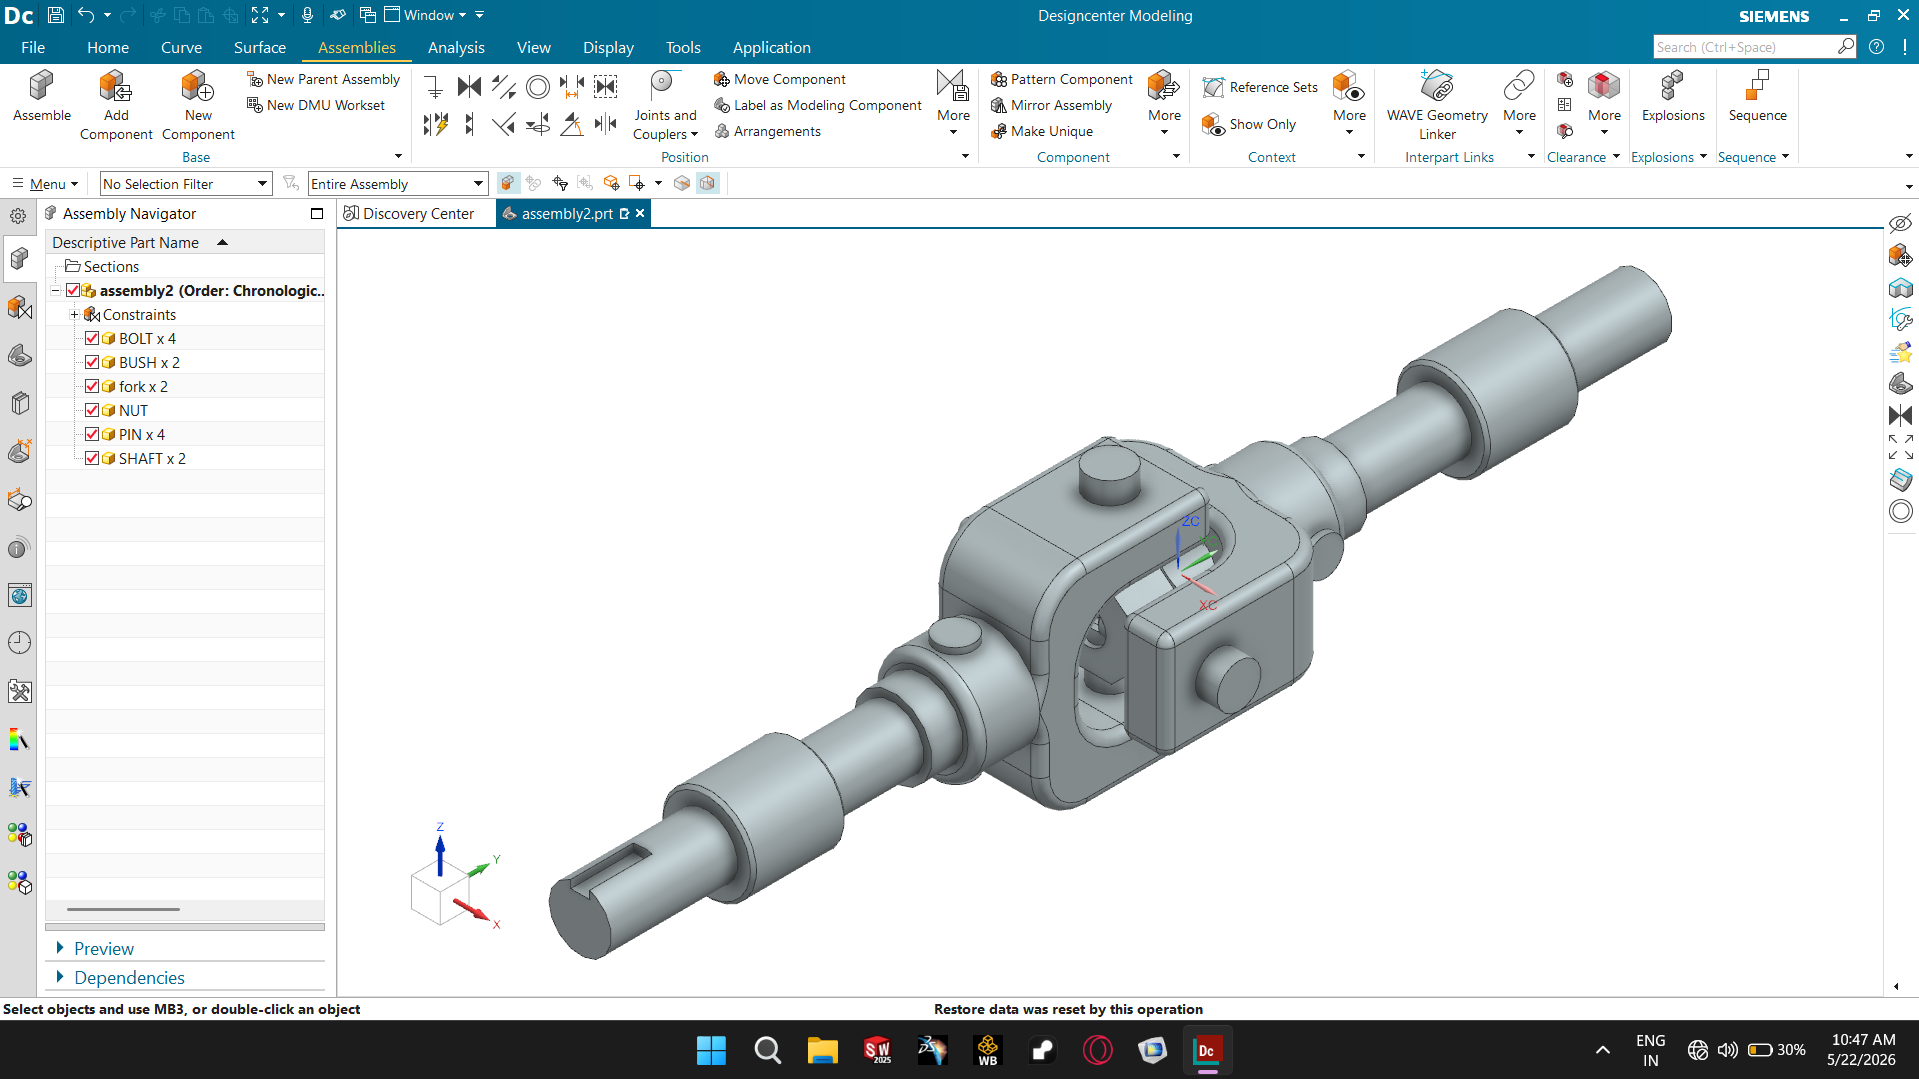Viewport: 1919px width, 1079px height.
Task: Open the History clock sidebar icon
Action: click(x=19, y=643)
